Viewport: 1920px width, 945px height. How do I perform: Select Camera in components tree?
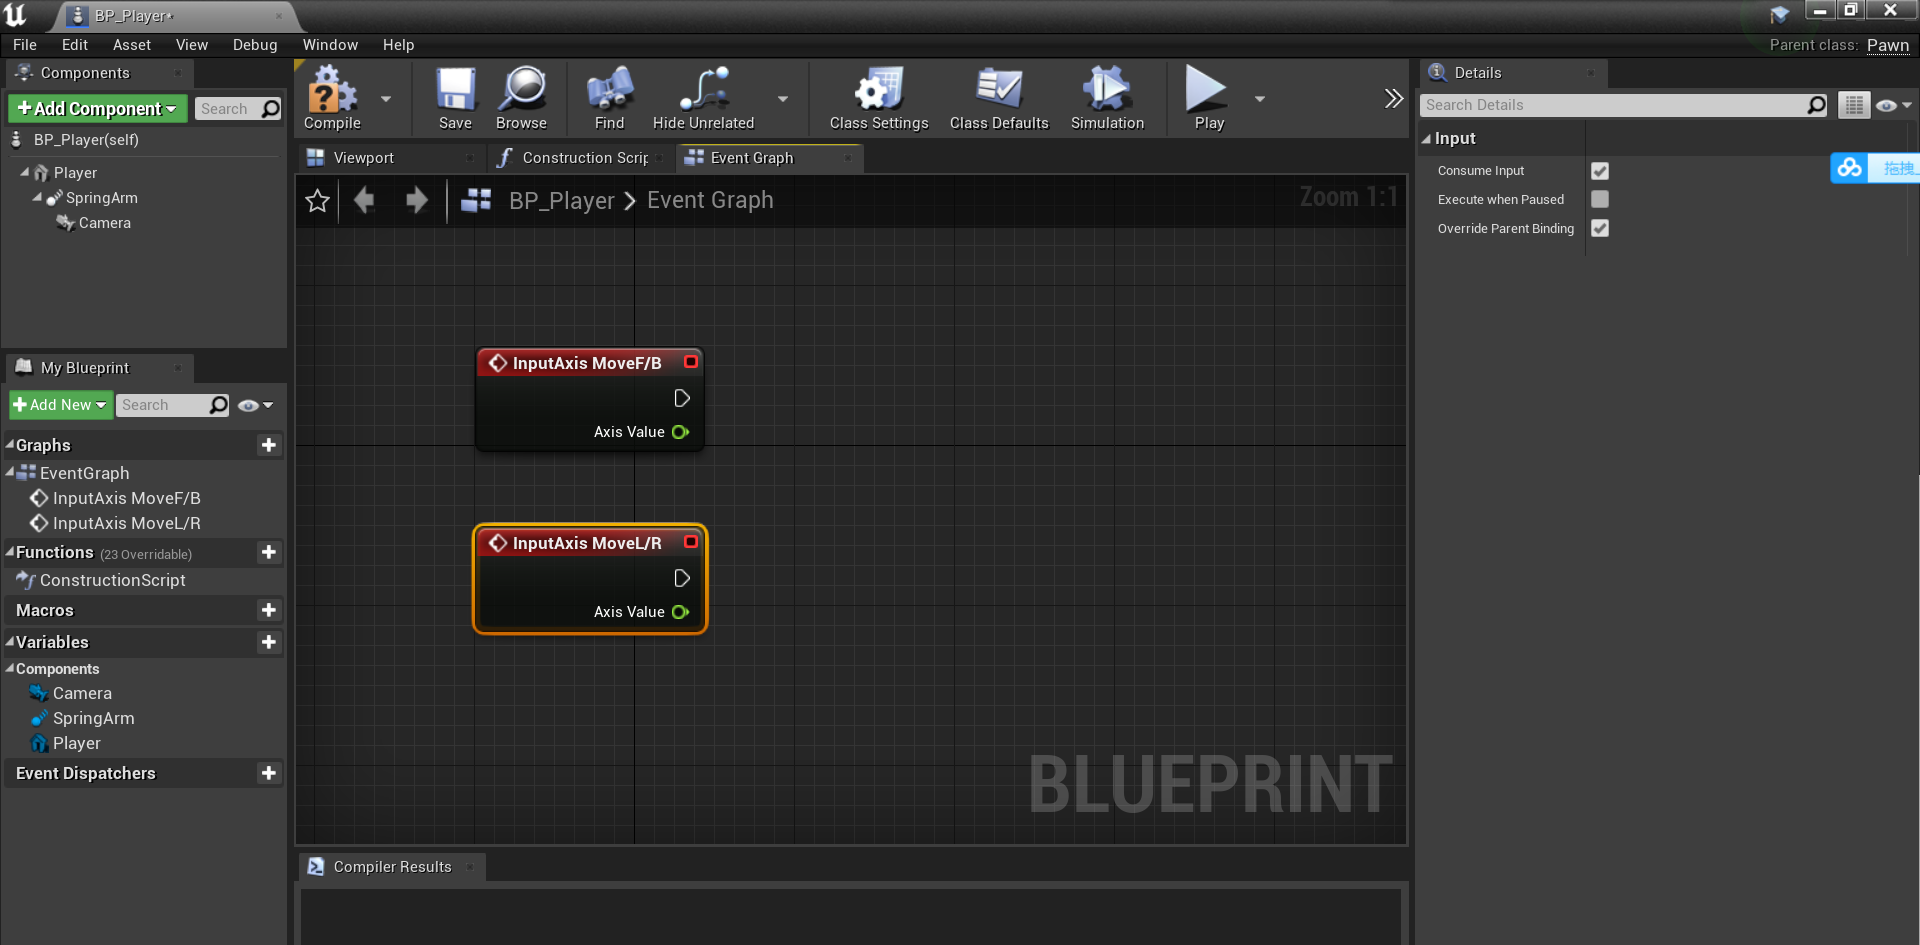(104, 223)
